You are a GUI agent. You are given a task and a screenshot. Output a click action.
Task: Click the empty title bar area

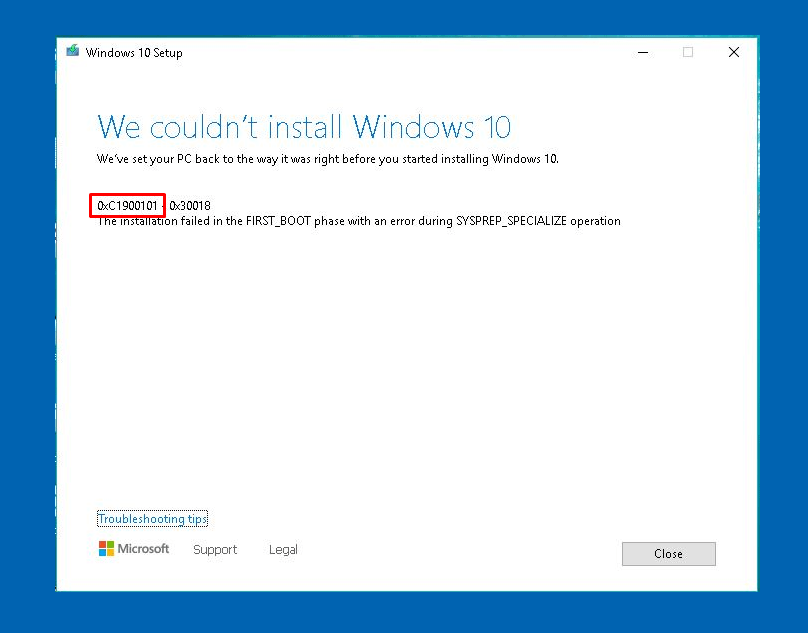pyautogui.click(x=400, y=52)
